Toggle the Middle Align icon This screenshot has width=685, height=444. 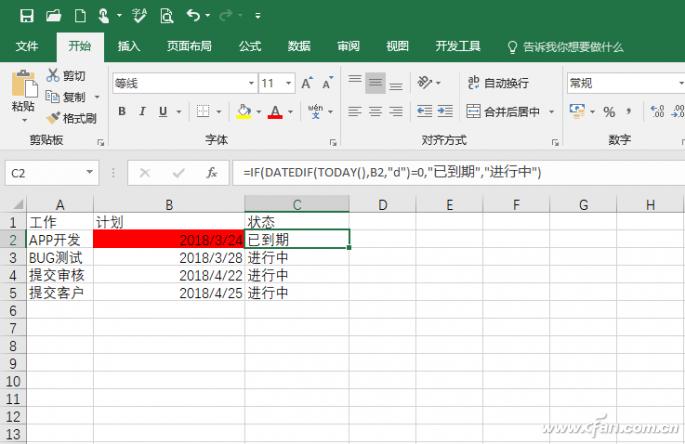point(375,83)
